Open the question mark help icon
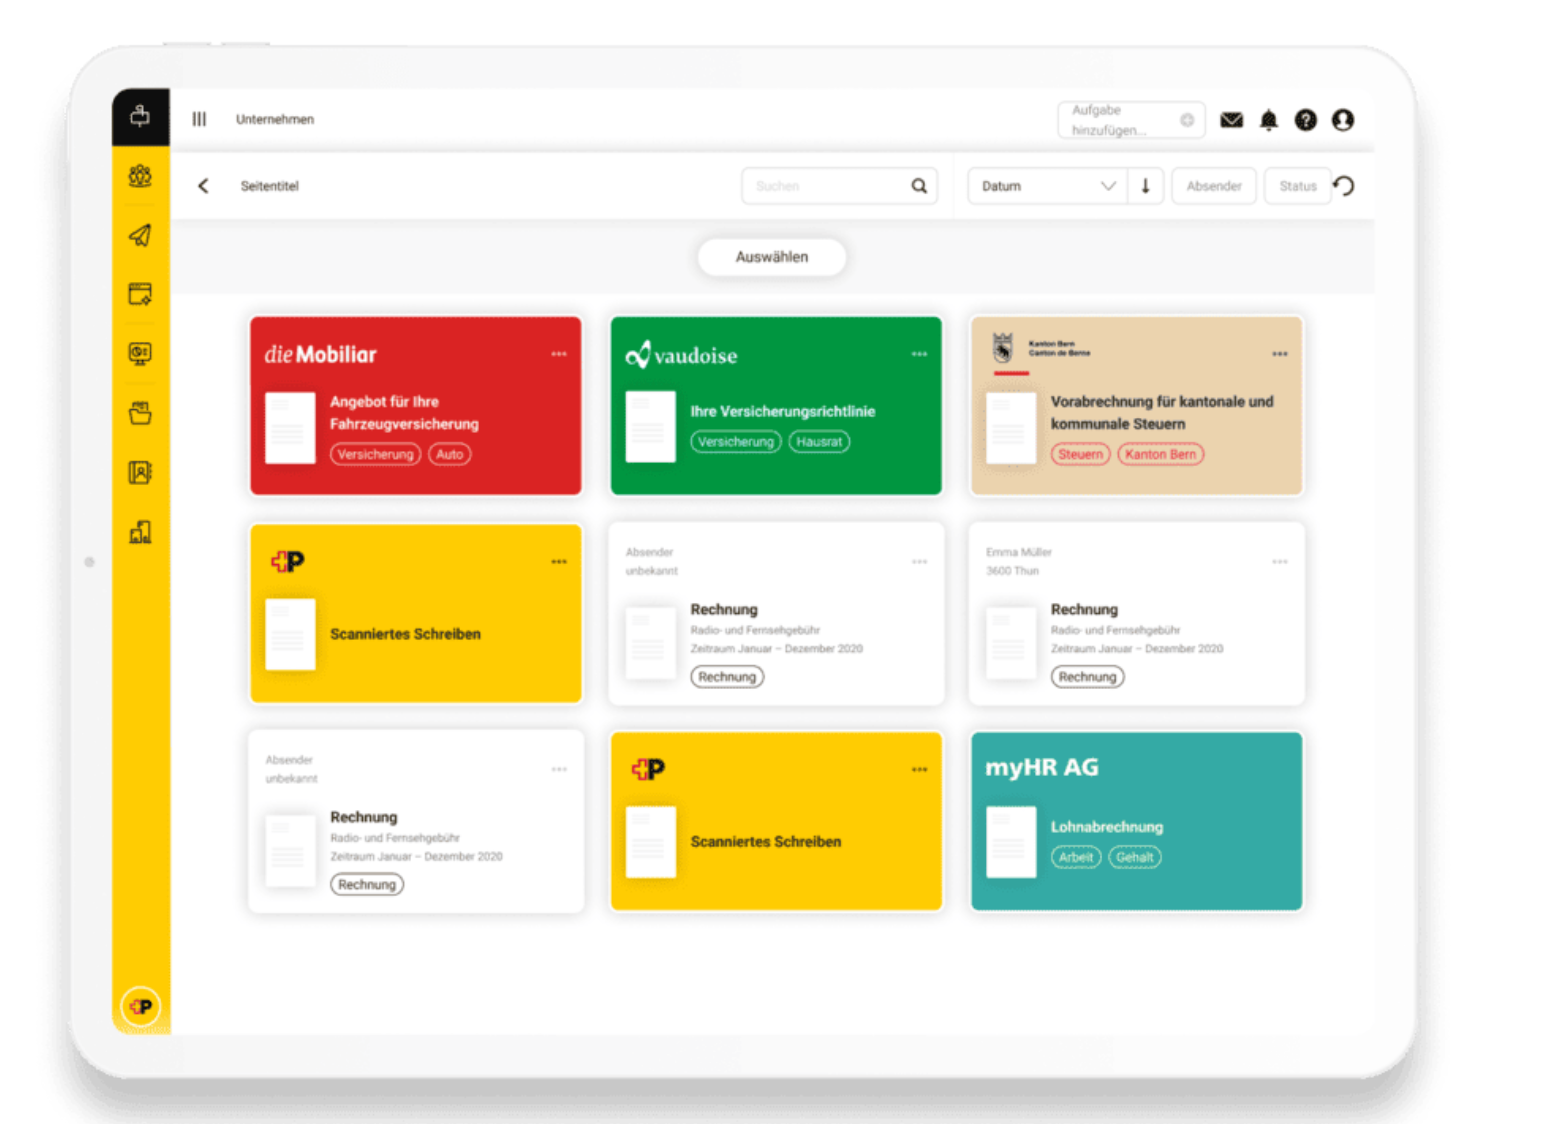The height and width of the screenshot is (1124, 1548). pos(1306,120)
